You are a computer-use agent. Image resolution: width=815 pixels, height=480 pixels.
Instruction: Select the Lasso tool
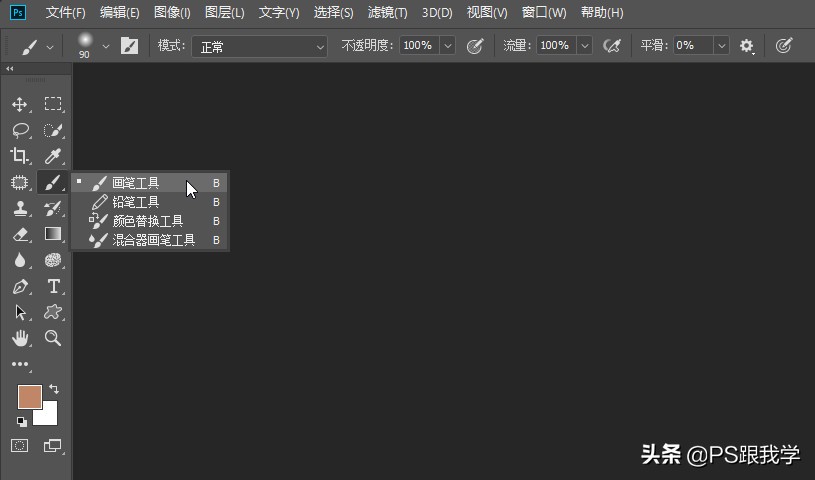[x=20, y=130]
